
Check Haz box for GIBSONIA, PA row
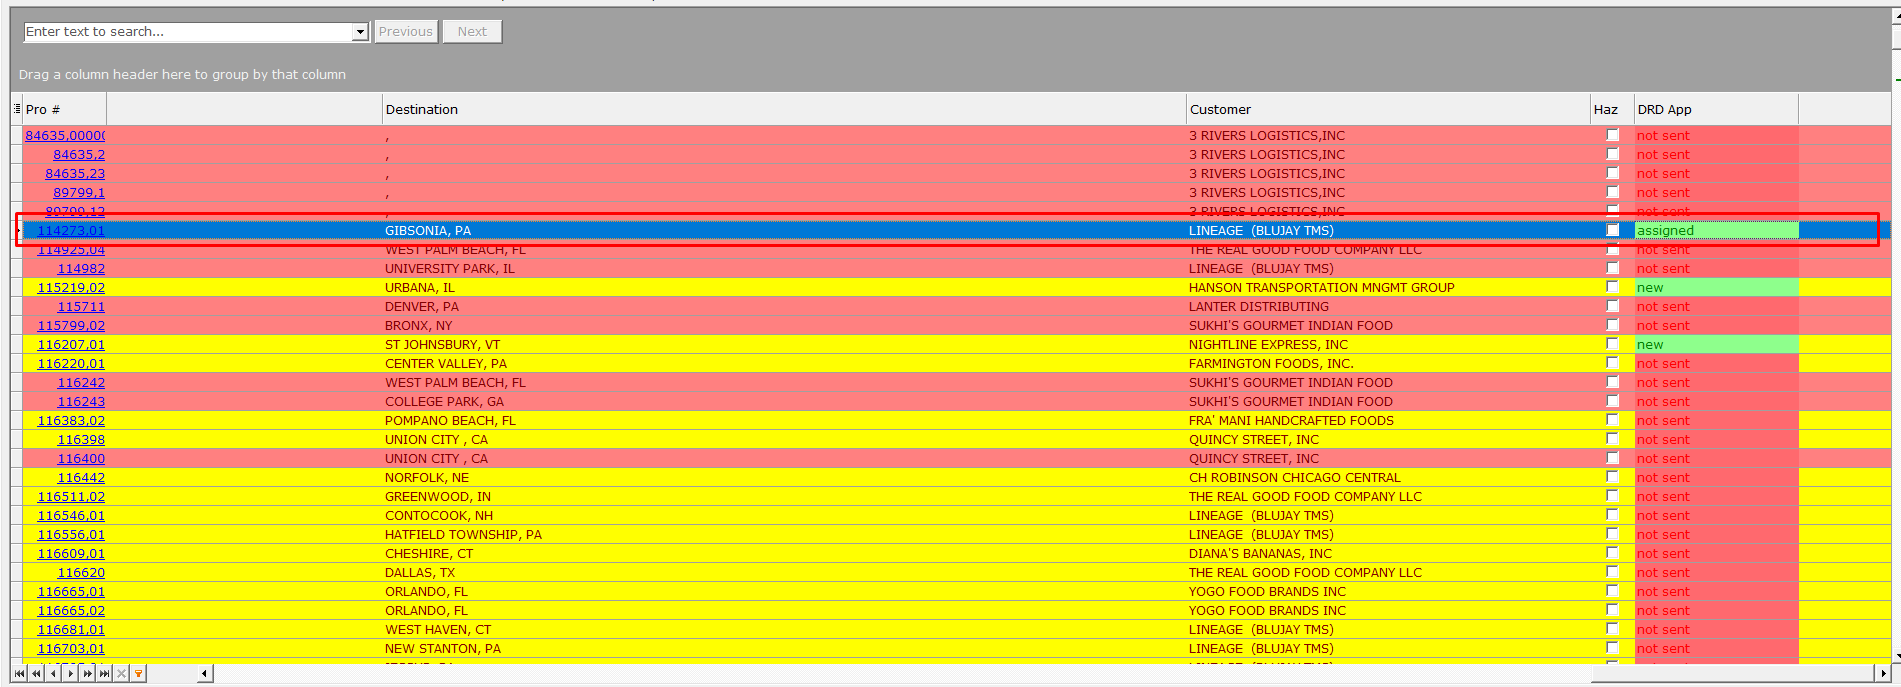(1612, 230)
